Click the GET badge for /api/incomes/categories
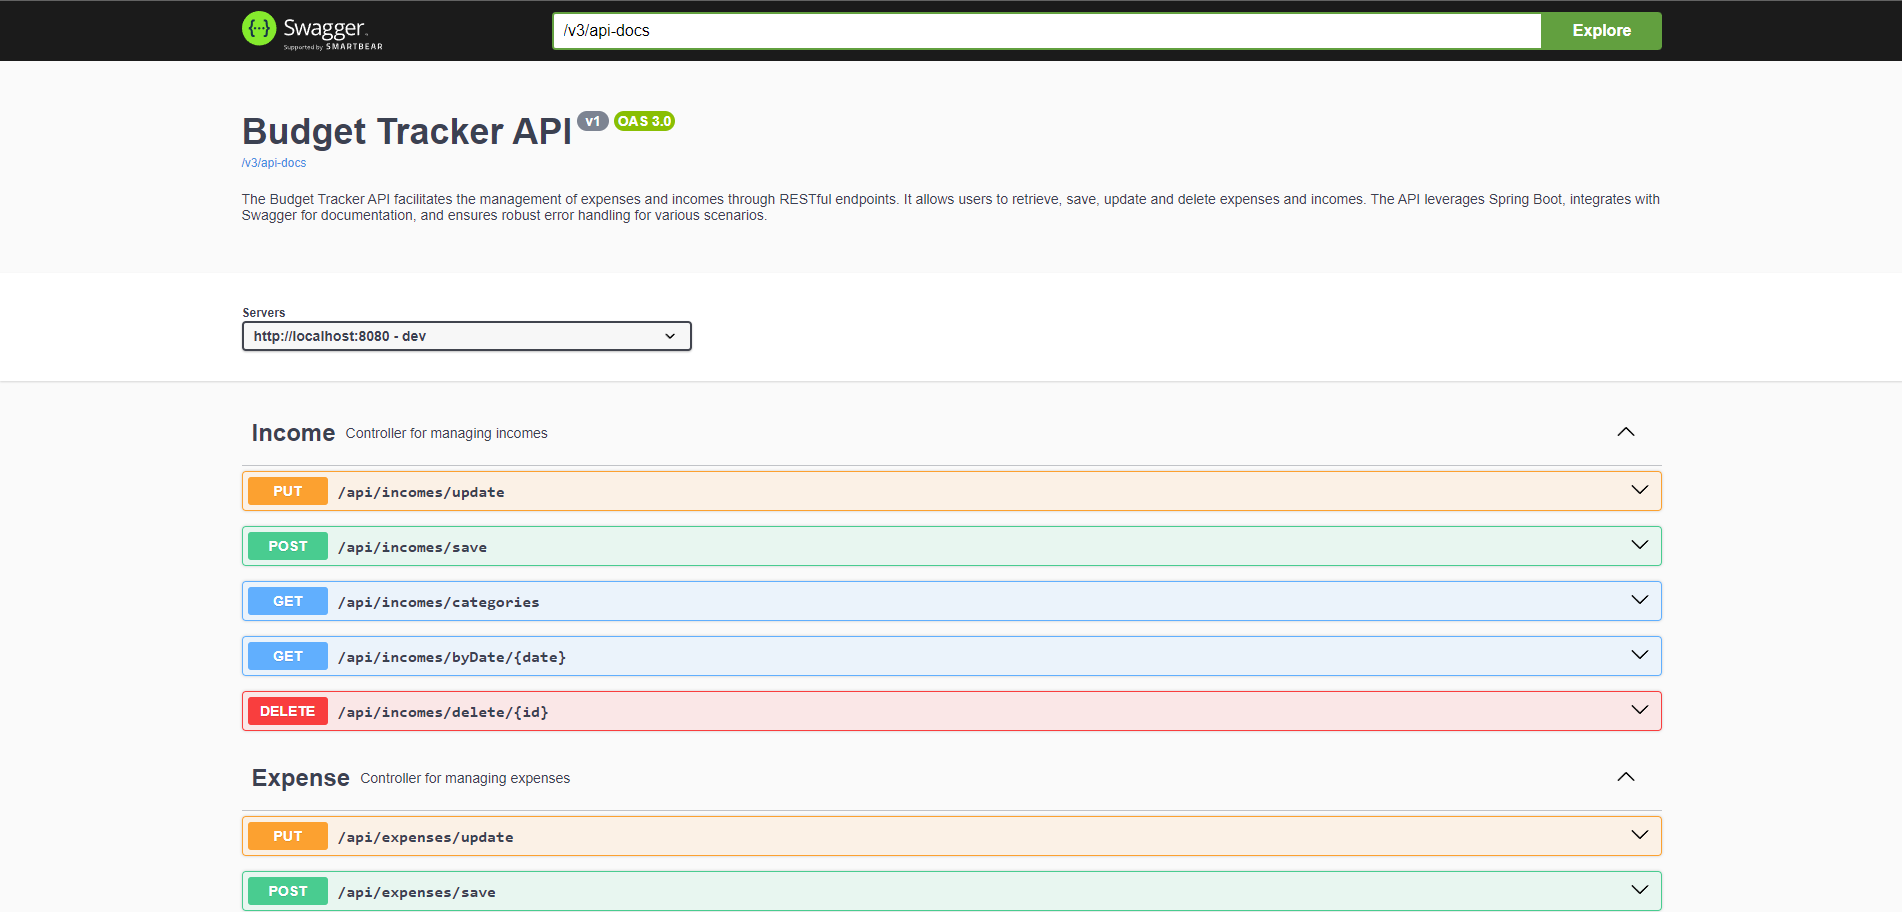The height and width of the screenshot is (912, 1902). coord(288,601)
